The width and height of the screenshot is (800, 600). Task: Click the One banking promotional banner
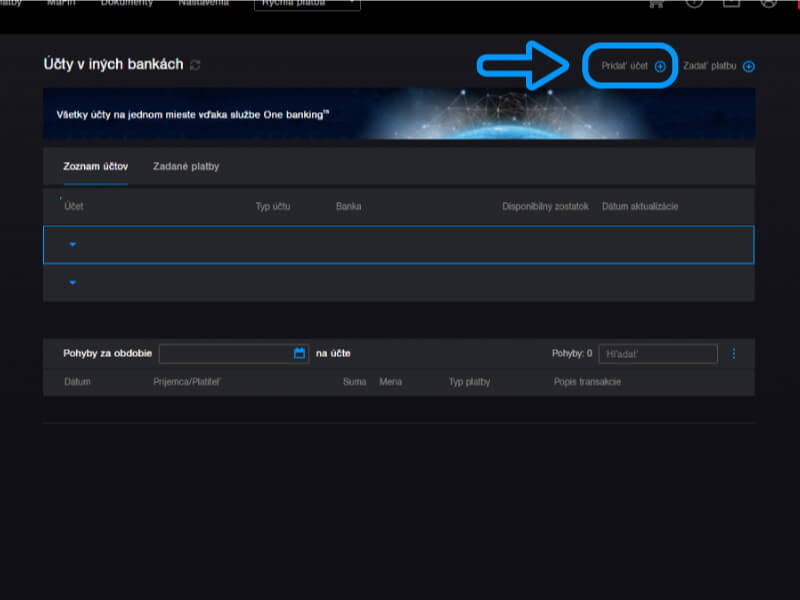click(398, 113)
